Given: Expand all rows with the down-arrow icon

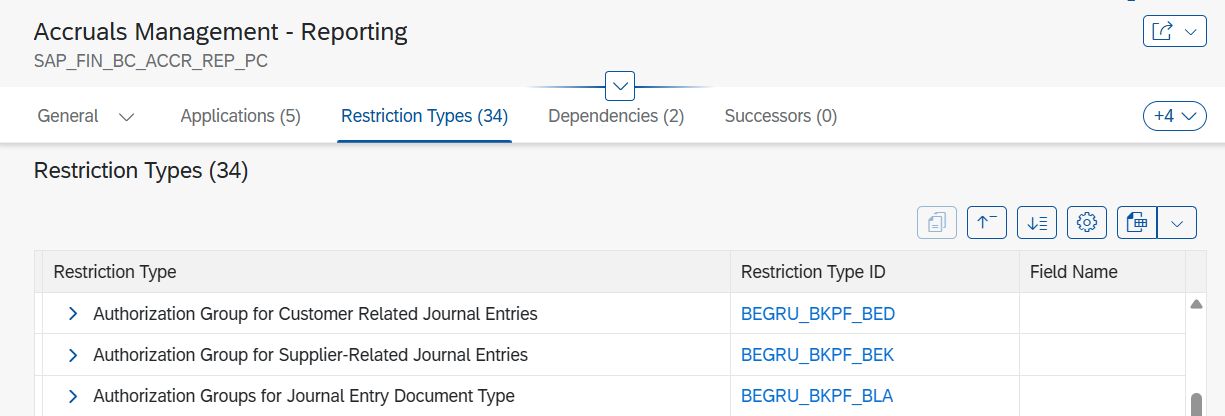Looking at the screenshot, I should click(x=1037, y=223).
